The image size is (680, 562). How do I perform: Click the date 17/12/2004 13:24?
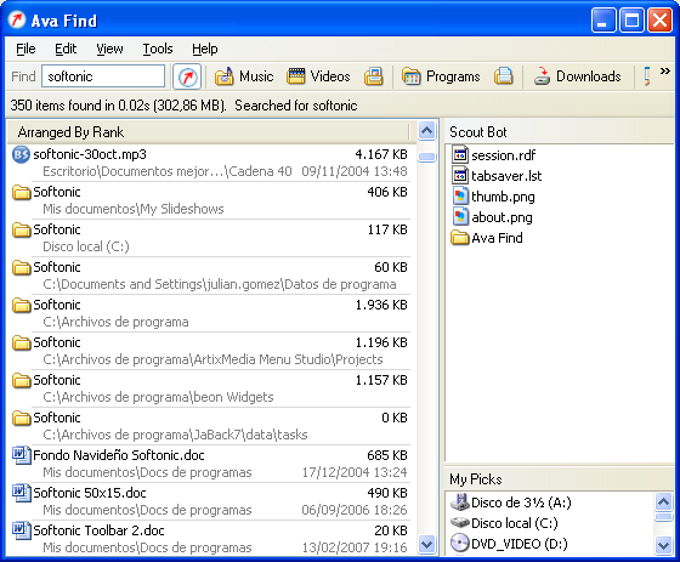tap(355, 472)
